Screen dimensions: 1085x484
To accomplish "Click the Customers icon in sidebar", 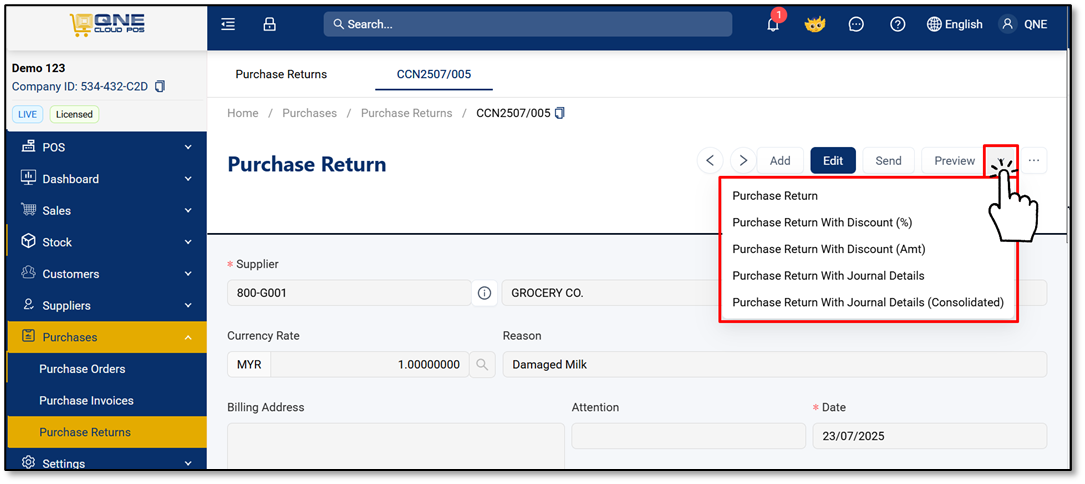I will [28, 274].
